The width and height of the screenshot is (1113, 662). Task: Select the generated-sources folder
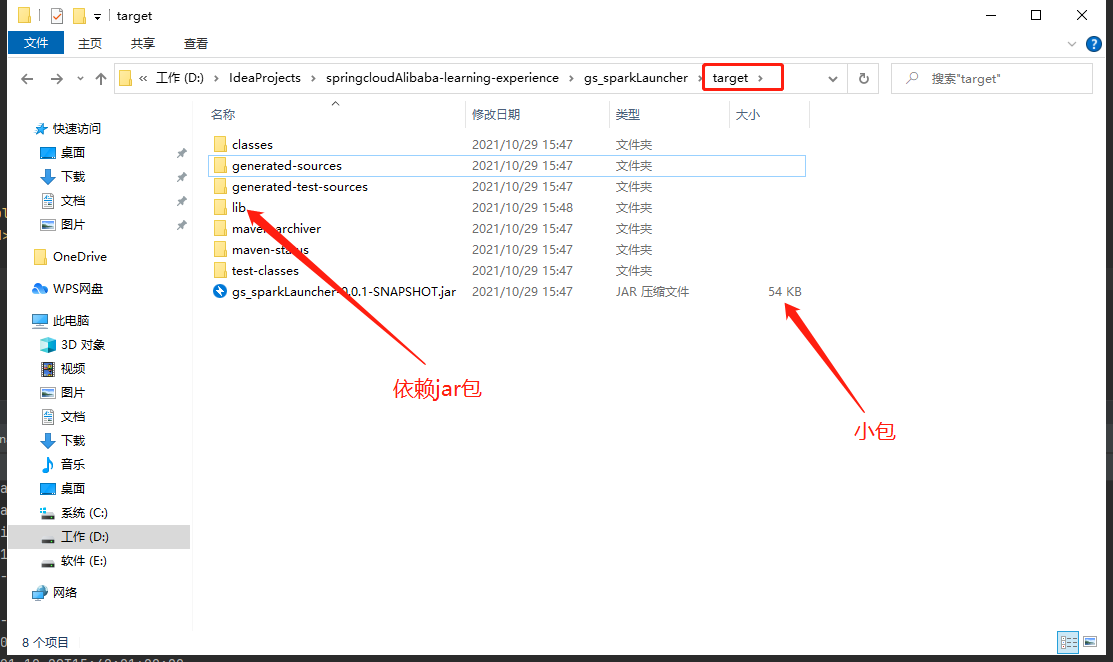(x=287, y=166)
